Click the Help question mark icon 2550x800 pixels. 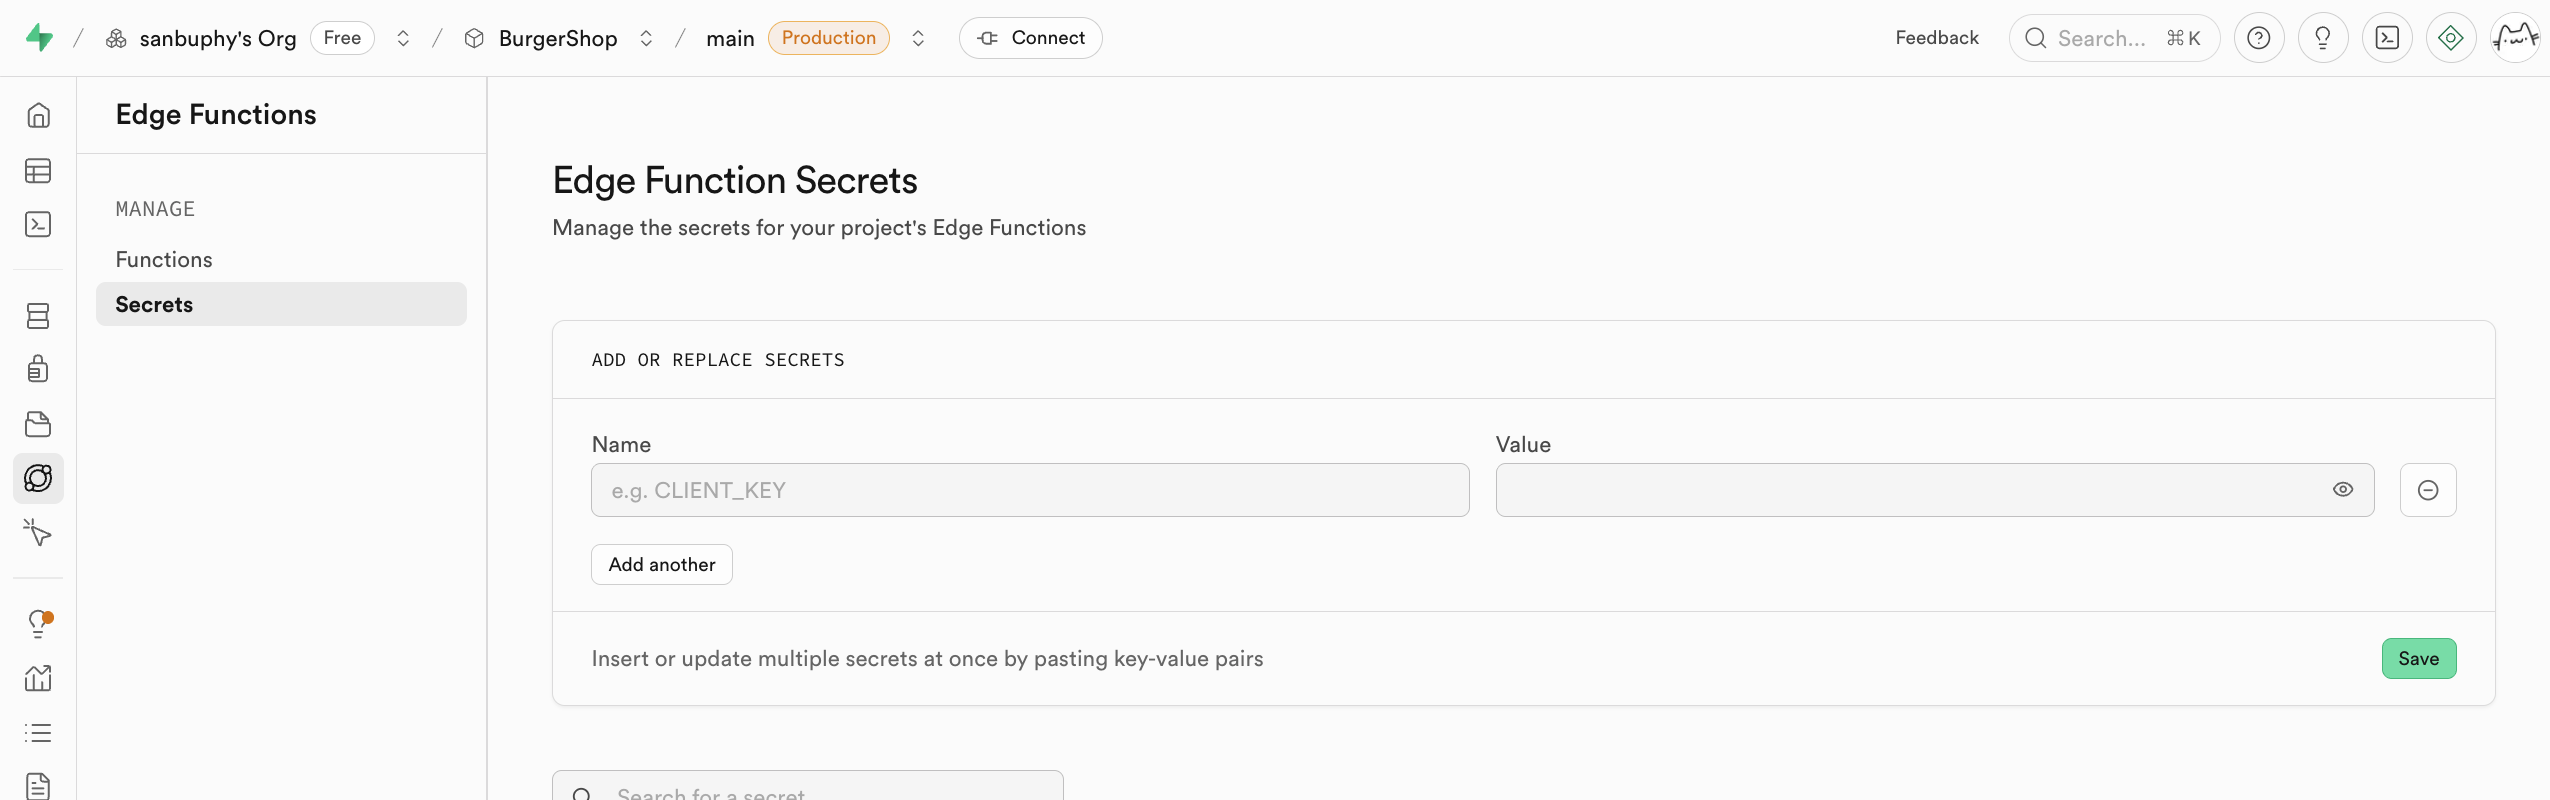(x=2258, y=38)
